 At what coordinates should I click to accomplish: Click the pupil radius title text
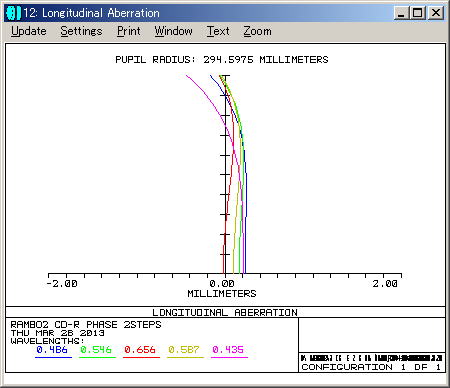222,60
